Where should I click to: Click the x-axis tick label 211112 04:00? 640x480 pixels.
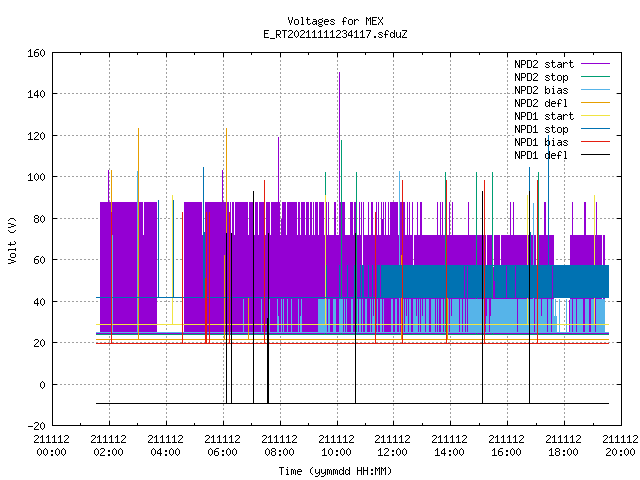[x=165, y=446]
